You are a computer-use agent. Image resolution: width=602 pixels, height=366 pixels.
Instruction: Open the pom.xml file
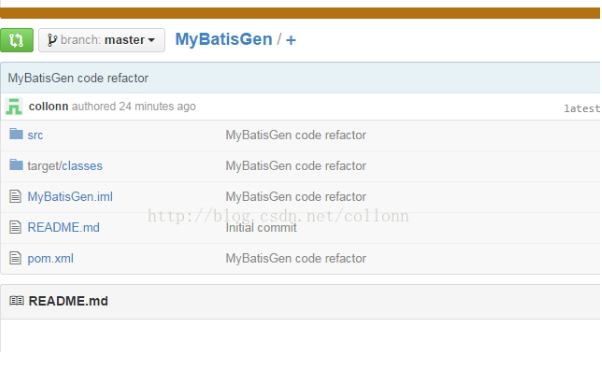tap(50, 258)
